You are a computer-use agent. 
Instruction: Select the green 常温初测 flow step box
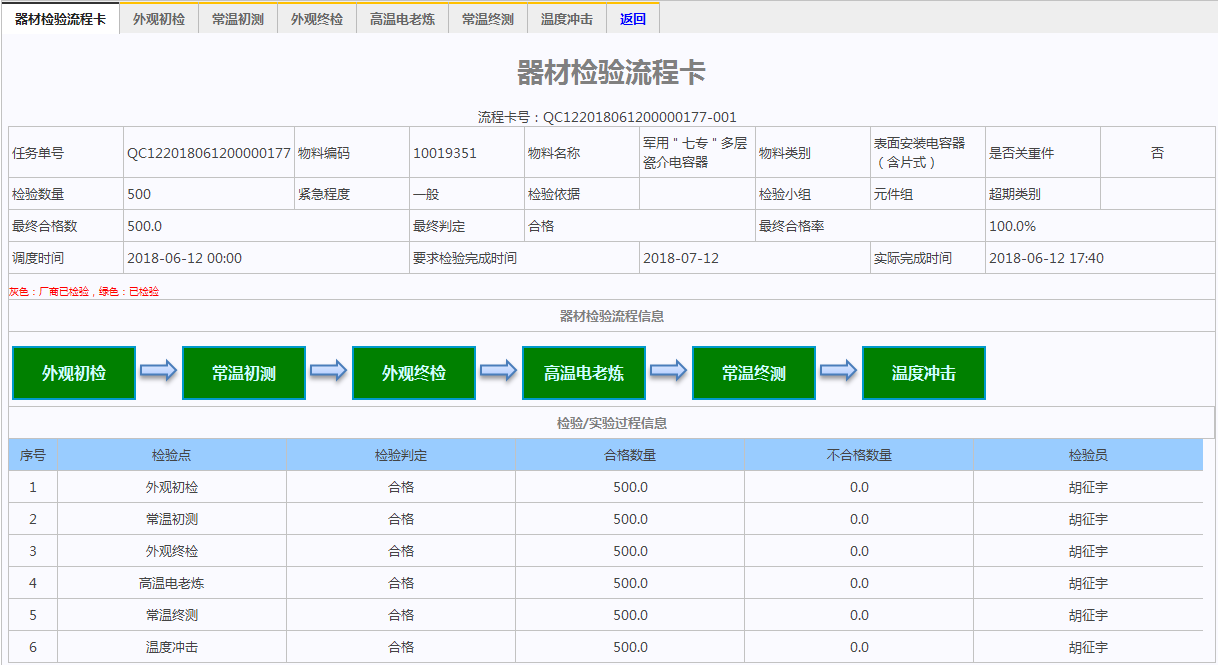244,373
